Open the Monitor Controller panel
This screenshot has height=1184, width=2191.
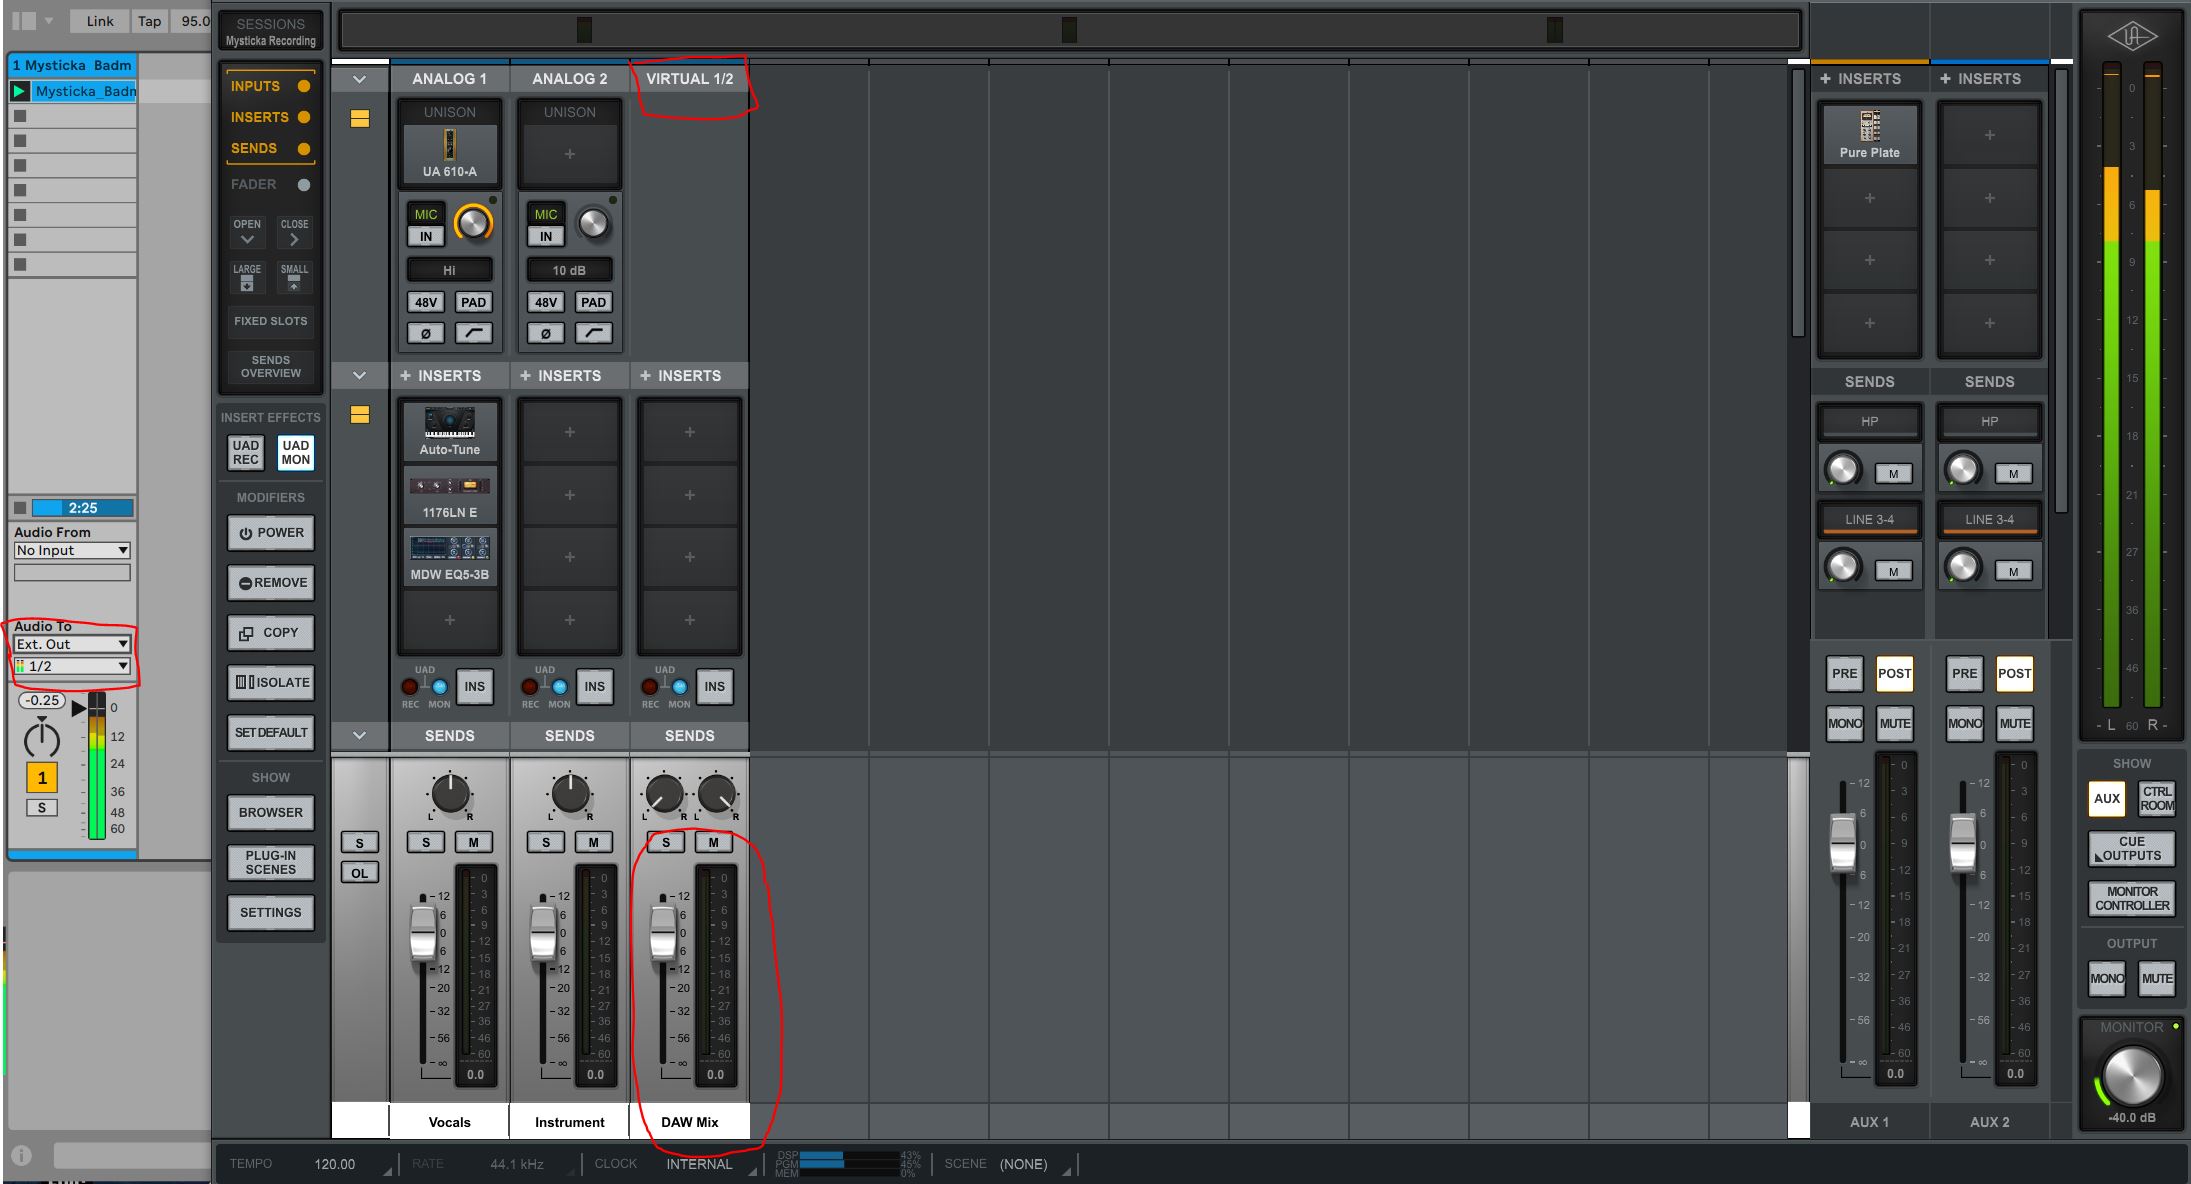(2131, 898)
